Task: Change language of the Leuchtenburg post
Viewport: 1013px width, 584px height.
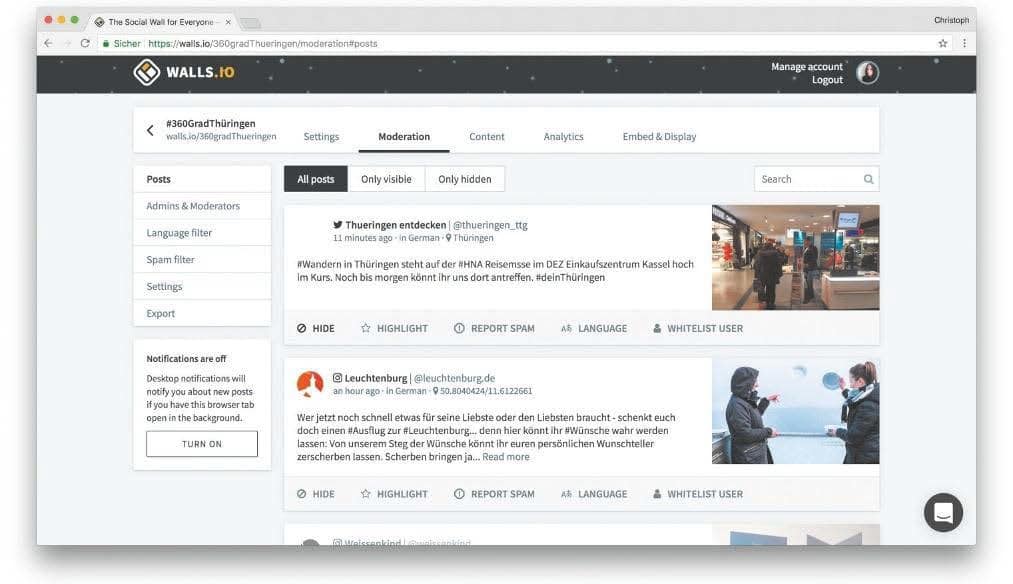Action: pos(594,494)
